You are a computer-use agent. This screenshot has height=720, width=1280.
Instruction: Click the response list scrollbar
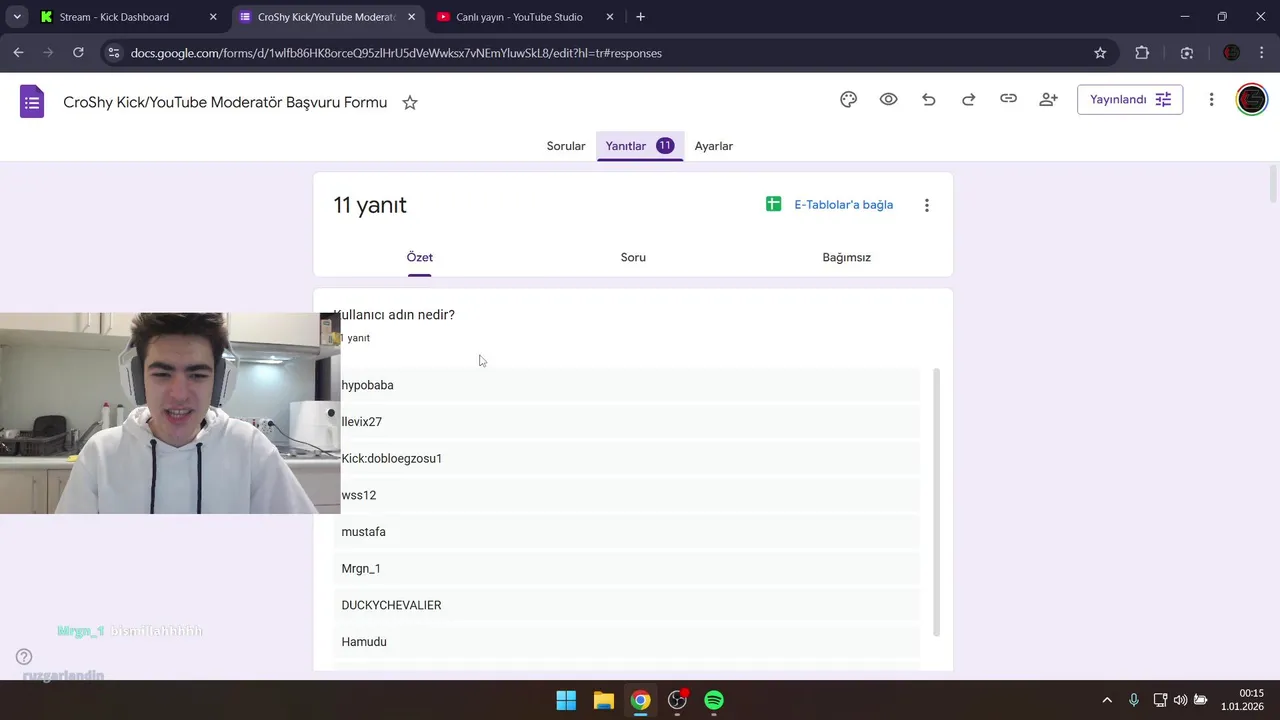click(x=936, y=502)
